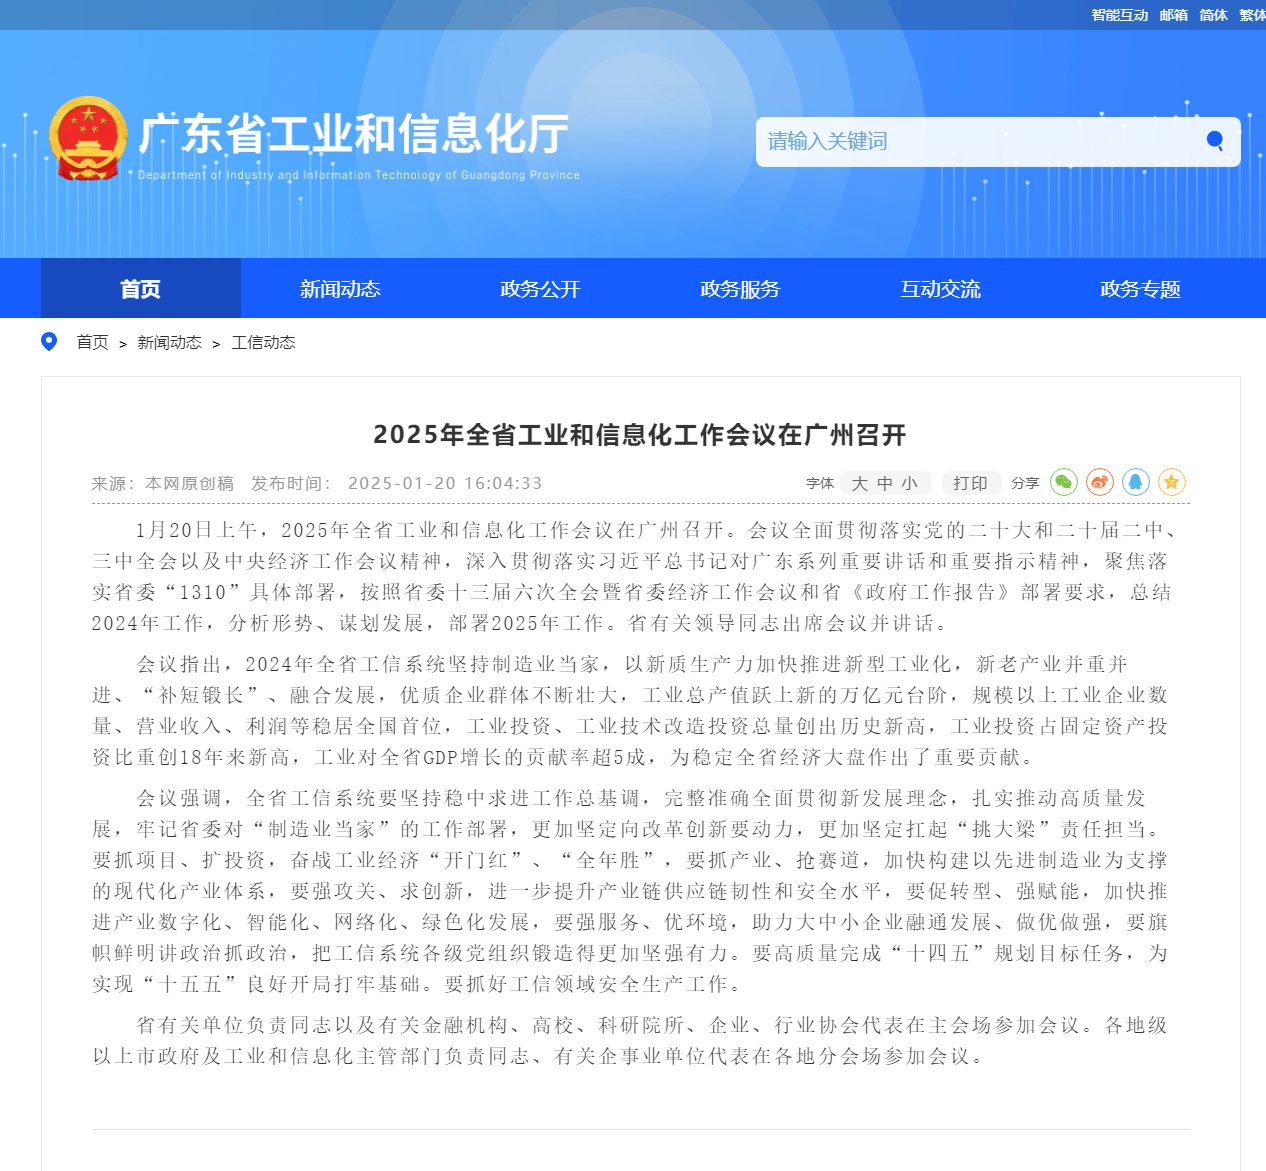Switch to 智能互动 in top bar
Viewport: 1266px width, 1171px height.
pos(1119,15)
